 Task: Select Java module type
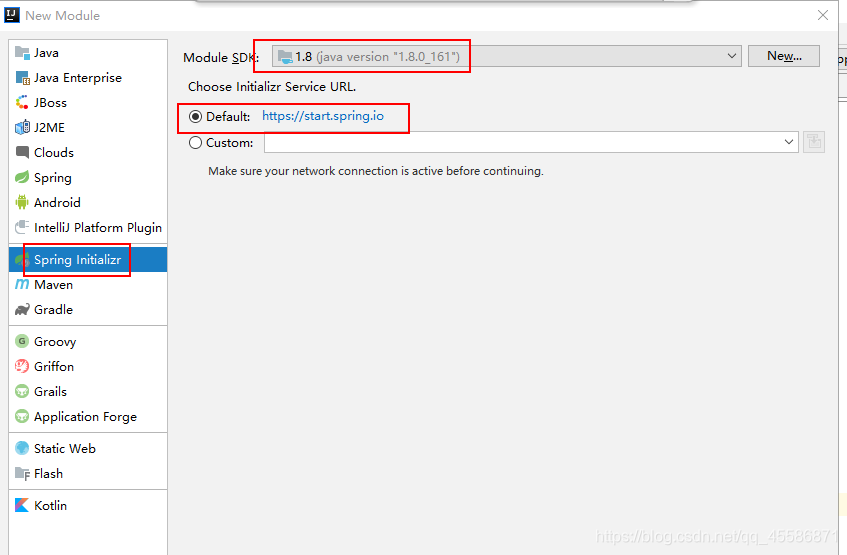coord(88,52)
